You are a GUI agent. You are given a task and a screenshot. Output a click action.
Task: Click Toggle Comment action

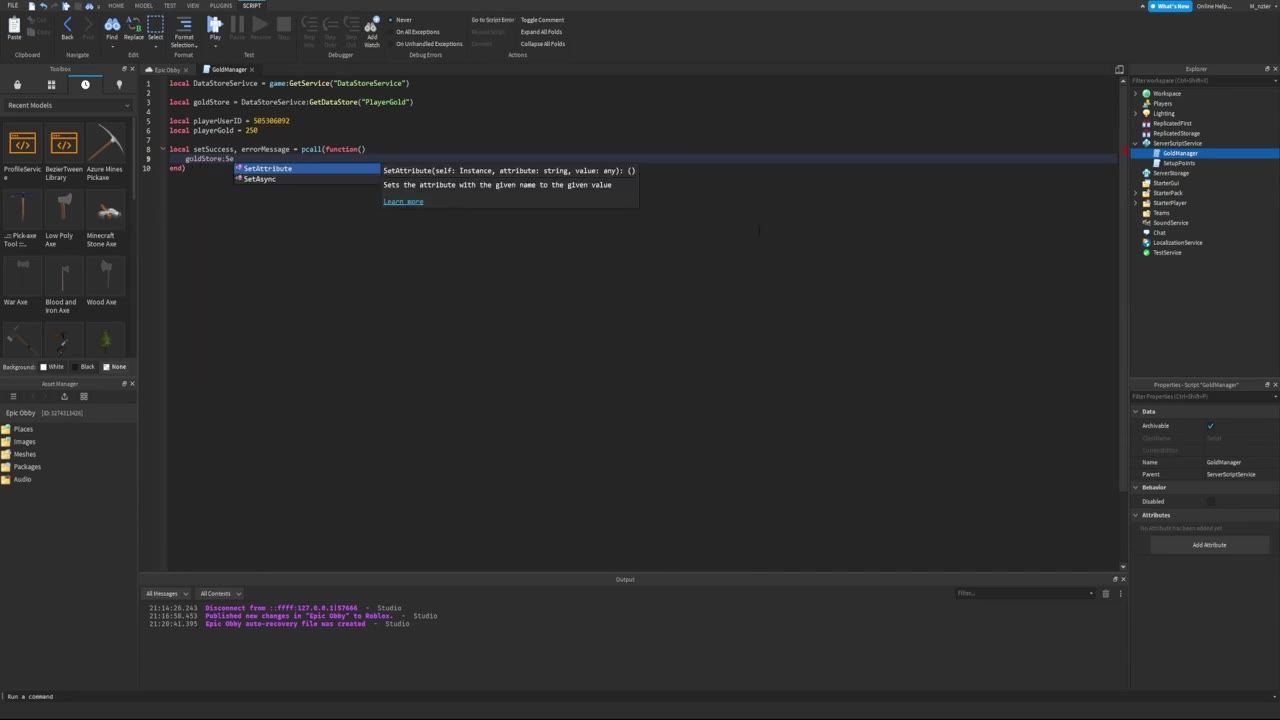(542, 20)
